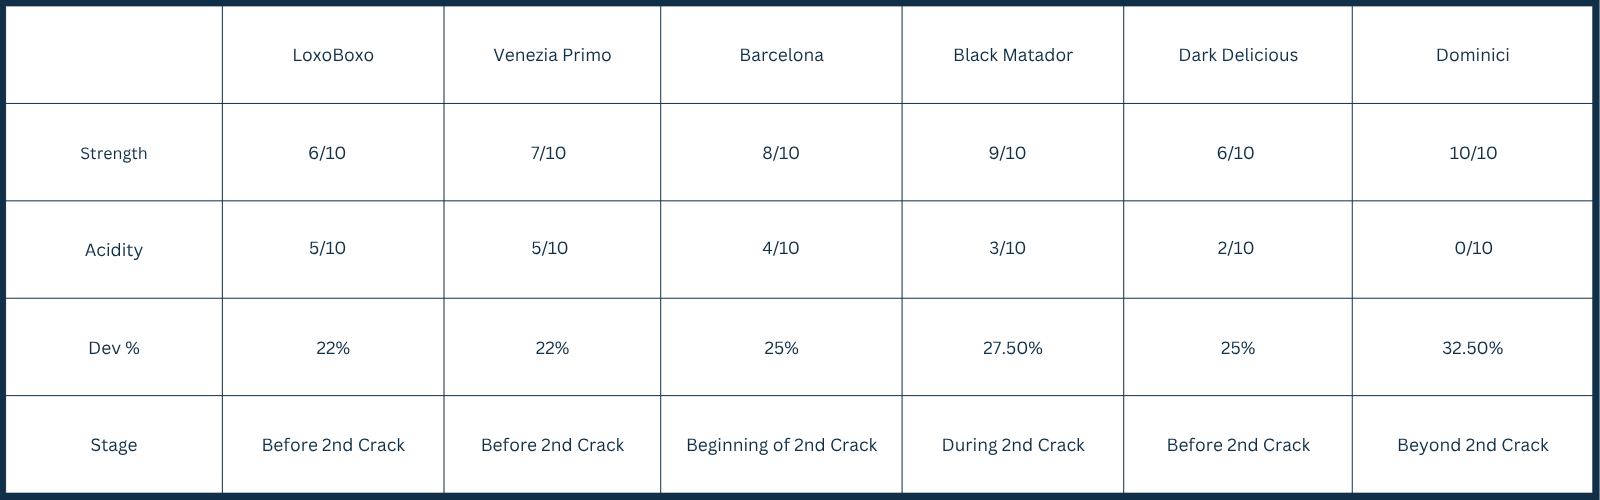Image resolution: width=1600 pixels, height=500 pixels.
Task: Select Dominici's 10/10 strength cell
Action: [x=1473, y=153]
